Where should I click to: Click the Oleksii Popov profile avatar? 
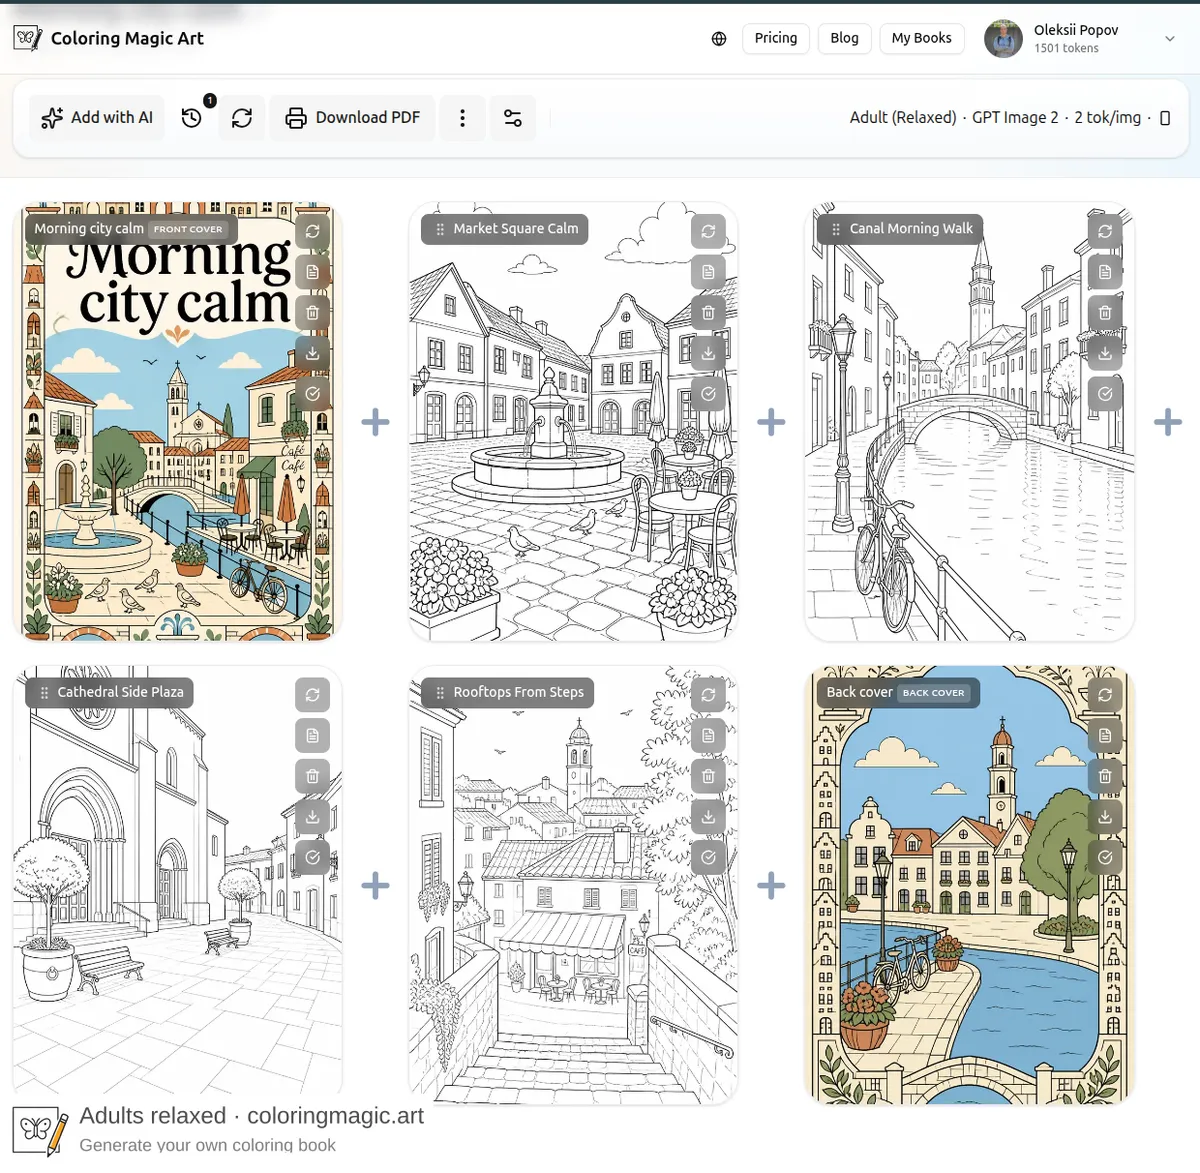coord(1003,39)
